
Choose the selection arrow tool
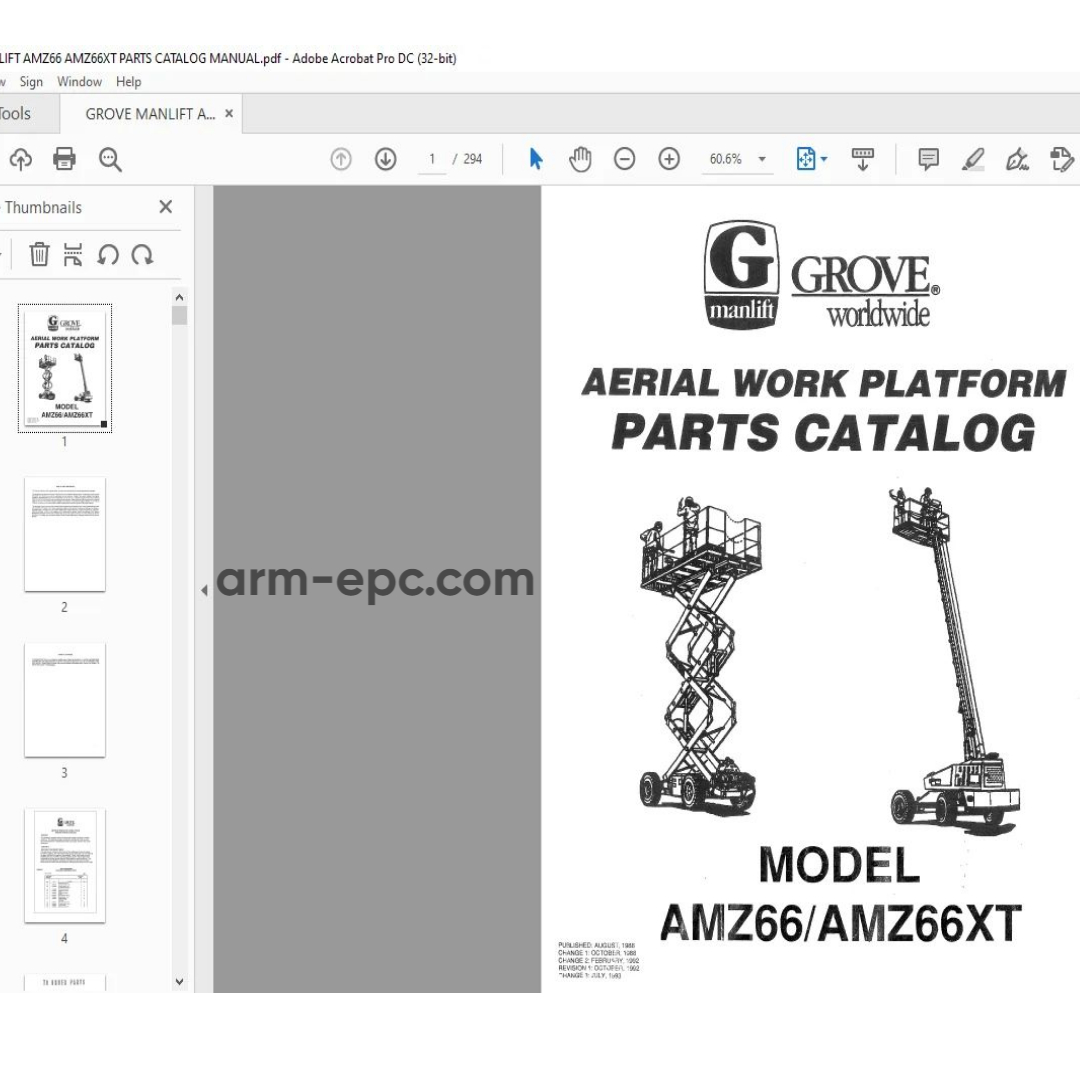(x=536, y=159)
